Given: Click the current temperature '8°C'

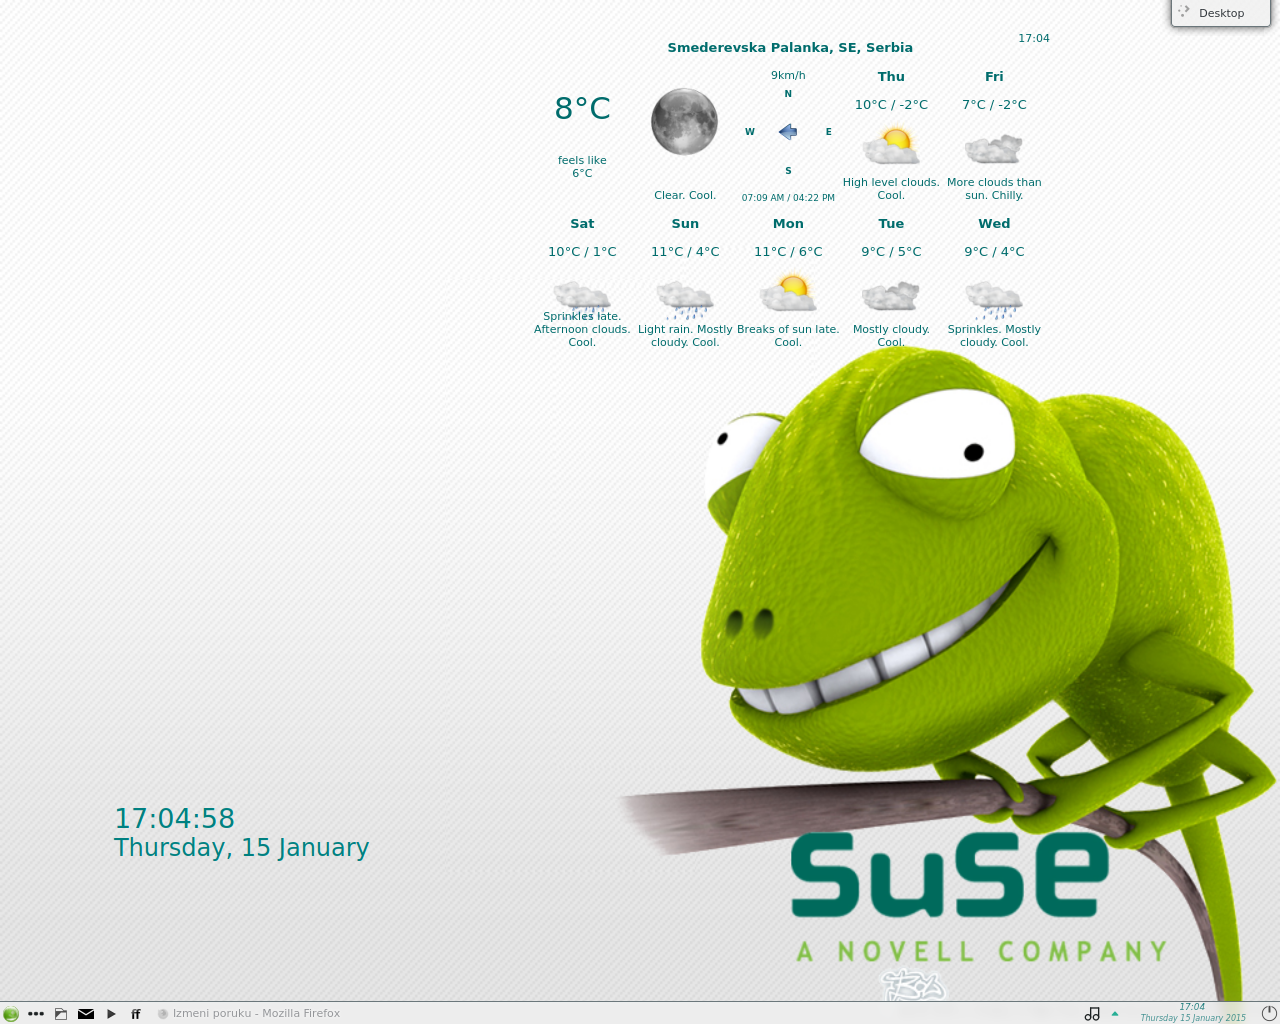Looking at the screenshot, I should coord(582,108).
